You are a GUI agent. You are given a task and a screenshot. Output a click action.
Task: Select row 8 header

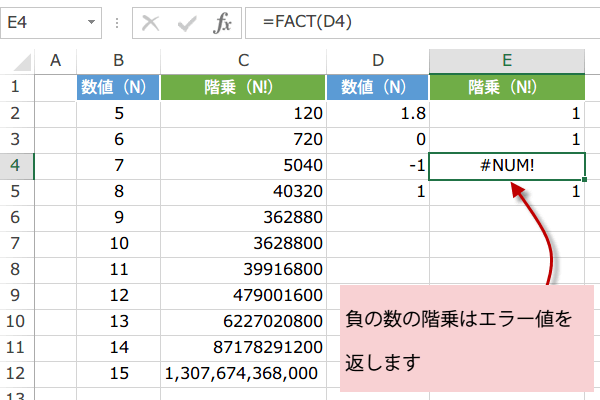(x=15, y=270)
